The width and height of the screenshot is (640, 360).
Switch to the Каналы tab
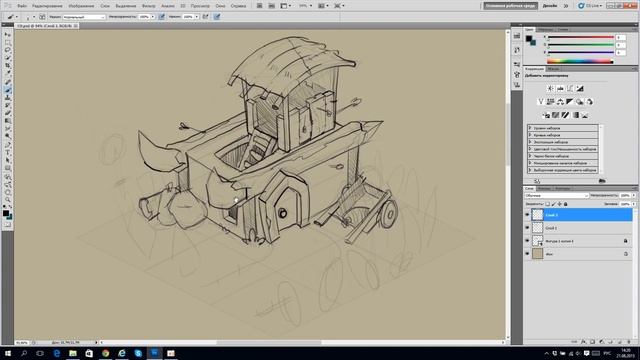(544, 189)
